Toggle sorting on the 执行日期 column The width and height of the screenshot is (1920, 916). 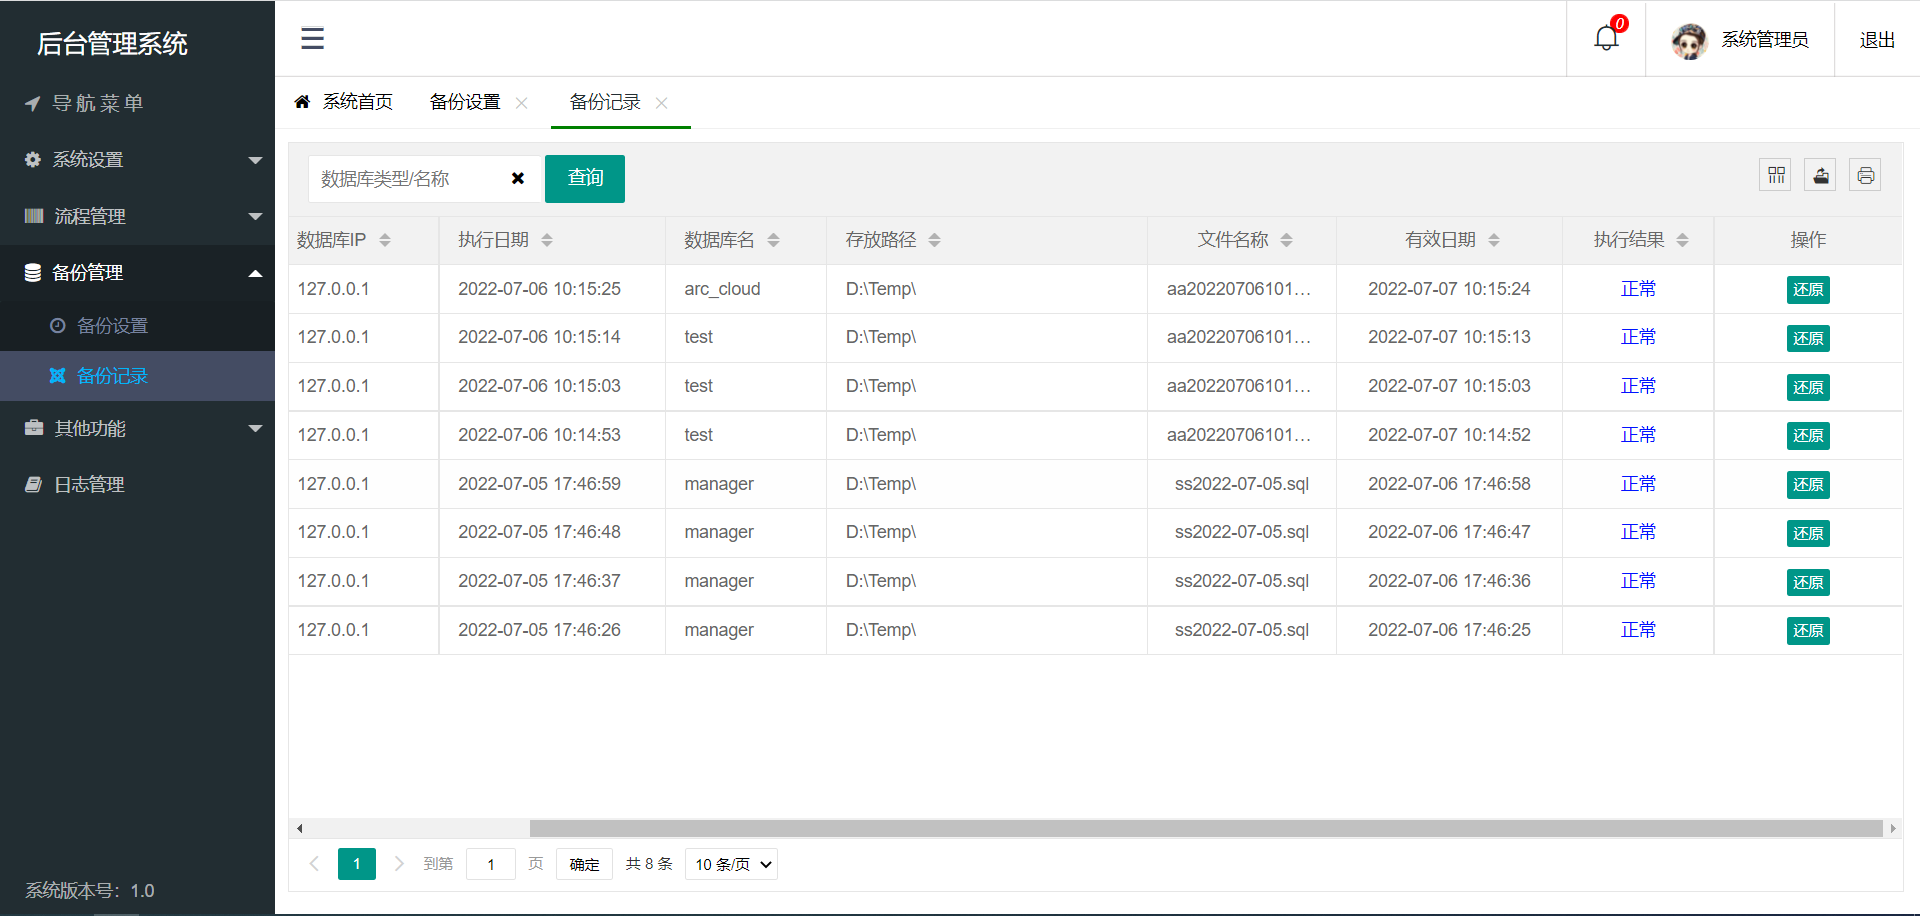pos(546,240)
